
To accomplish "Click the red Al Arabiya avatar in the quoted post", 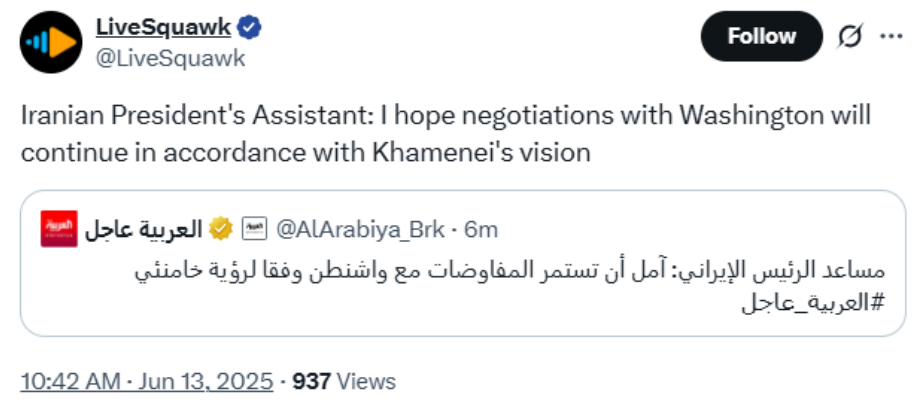I will [59, 229].
